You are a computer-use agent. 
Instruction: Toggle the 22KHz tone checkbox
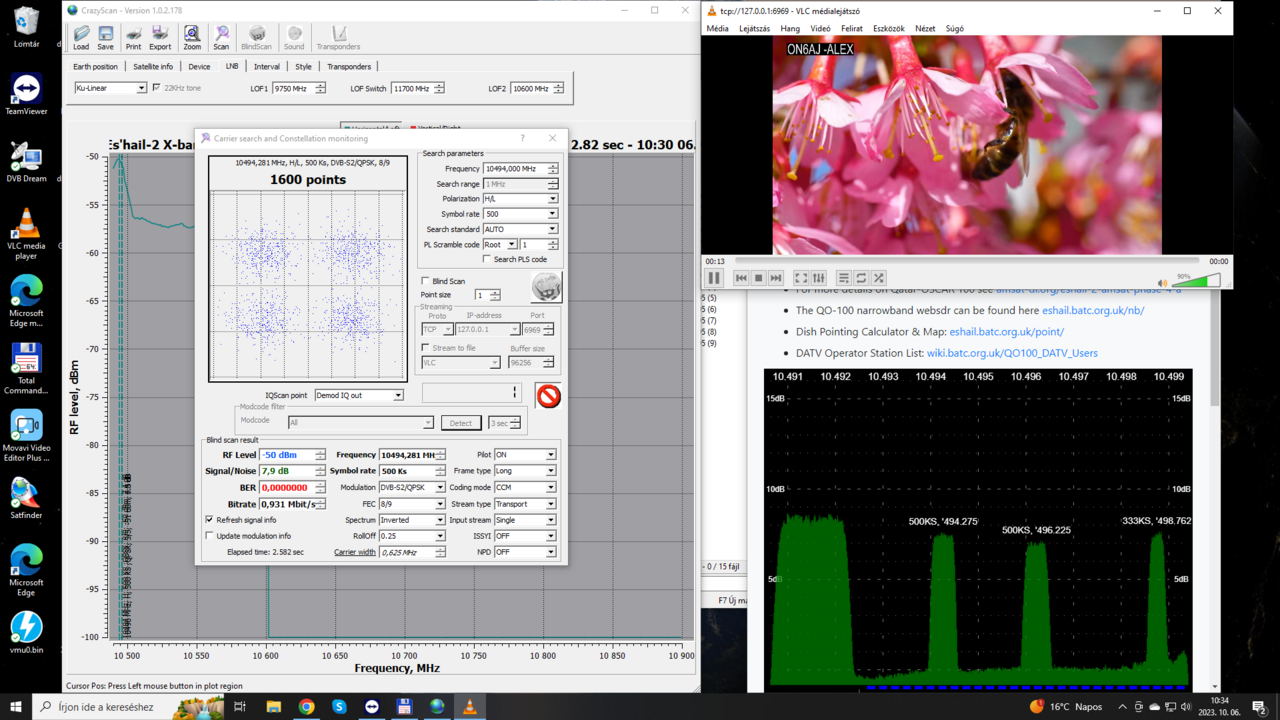[x=156, y=88]
